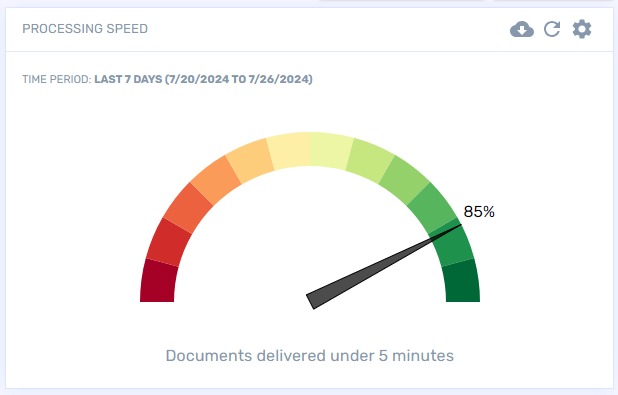Select the darkest green gauge segment

(462, 281)
